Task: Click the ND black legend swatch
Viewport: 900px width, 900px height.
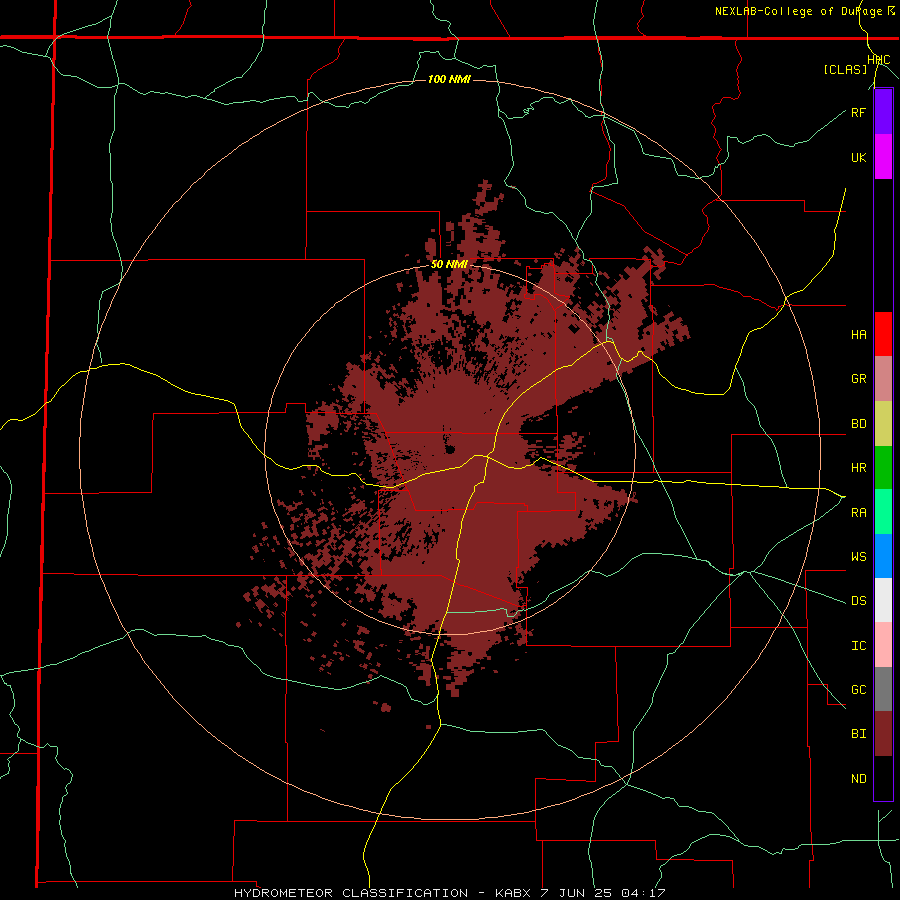Action: click(x=883, y=778)
